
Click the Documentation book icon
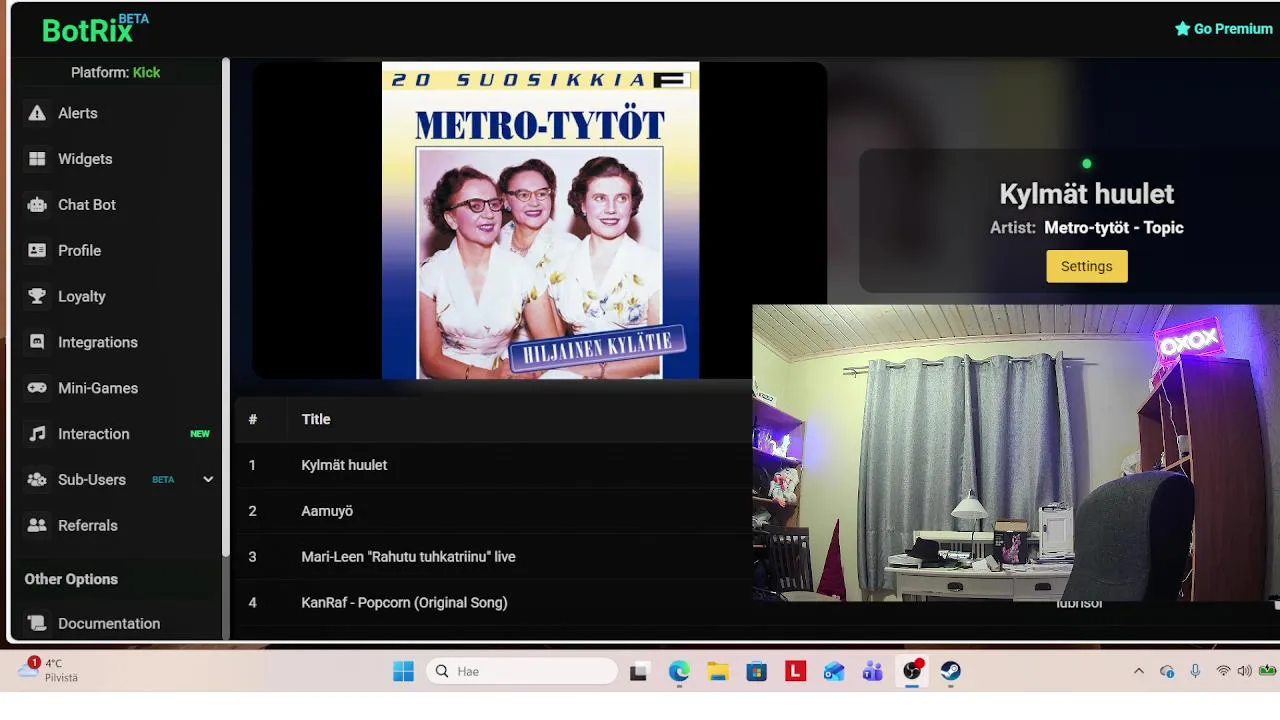37,623
